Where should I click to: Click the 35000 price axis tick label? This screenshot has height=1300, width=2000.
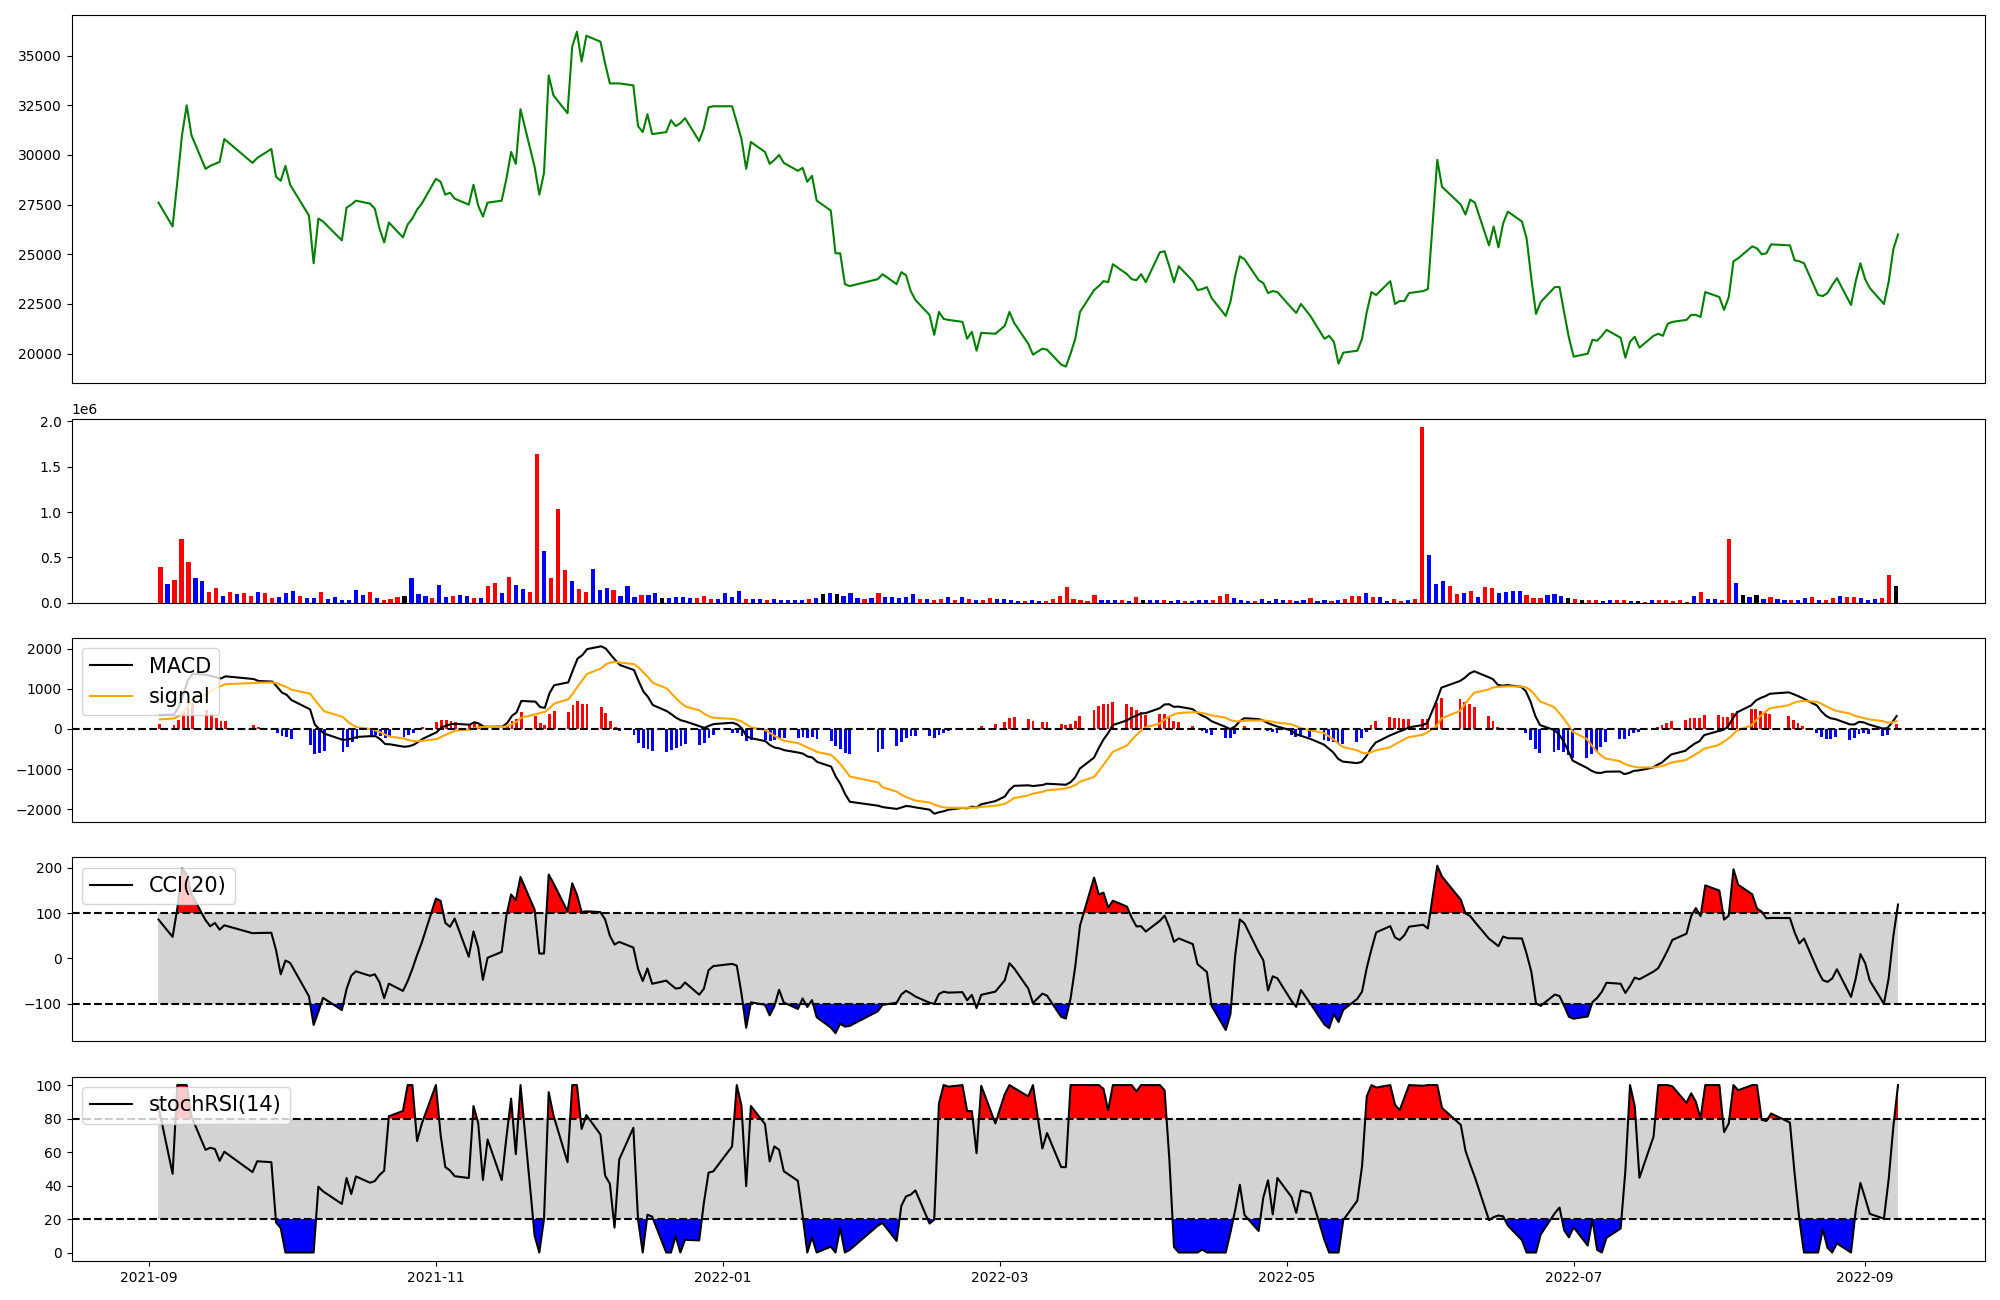click(40, 56)
